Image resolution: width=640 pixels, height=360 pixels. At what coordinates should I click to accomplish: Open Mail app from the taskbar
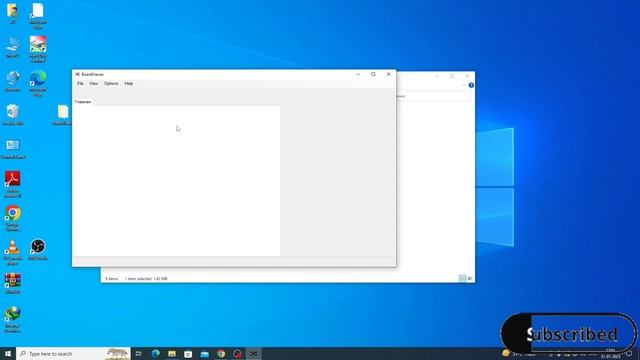[x=204, y=353]
